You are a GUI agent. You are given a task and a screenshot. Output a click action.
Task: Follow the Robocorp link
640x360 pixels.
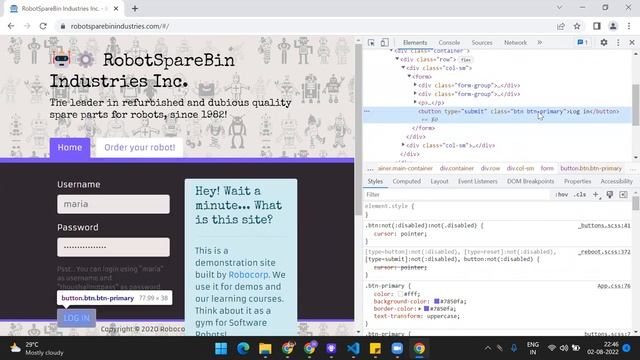(x=248, y=275)
